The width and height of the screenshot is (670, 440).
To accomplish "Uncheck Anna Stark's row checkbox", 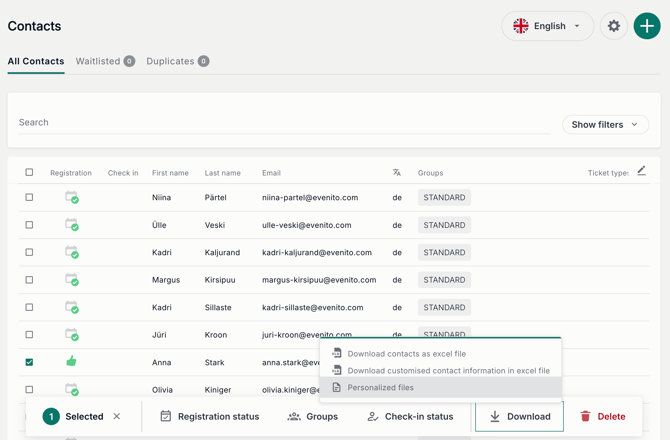I will click(29, 362).
